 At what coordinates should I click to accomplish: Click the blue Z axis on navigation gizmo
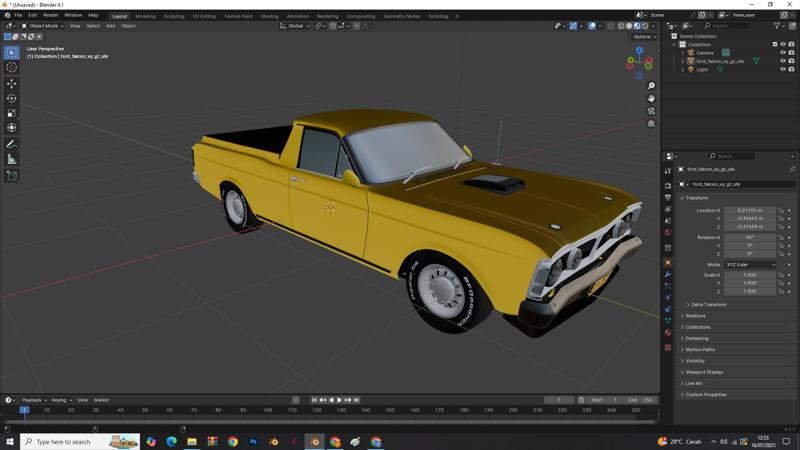[x=639, y=50]
